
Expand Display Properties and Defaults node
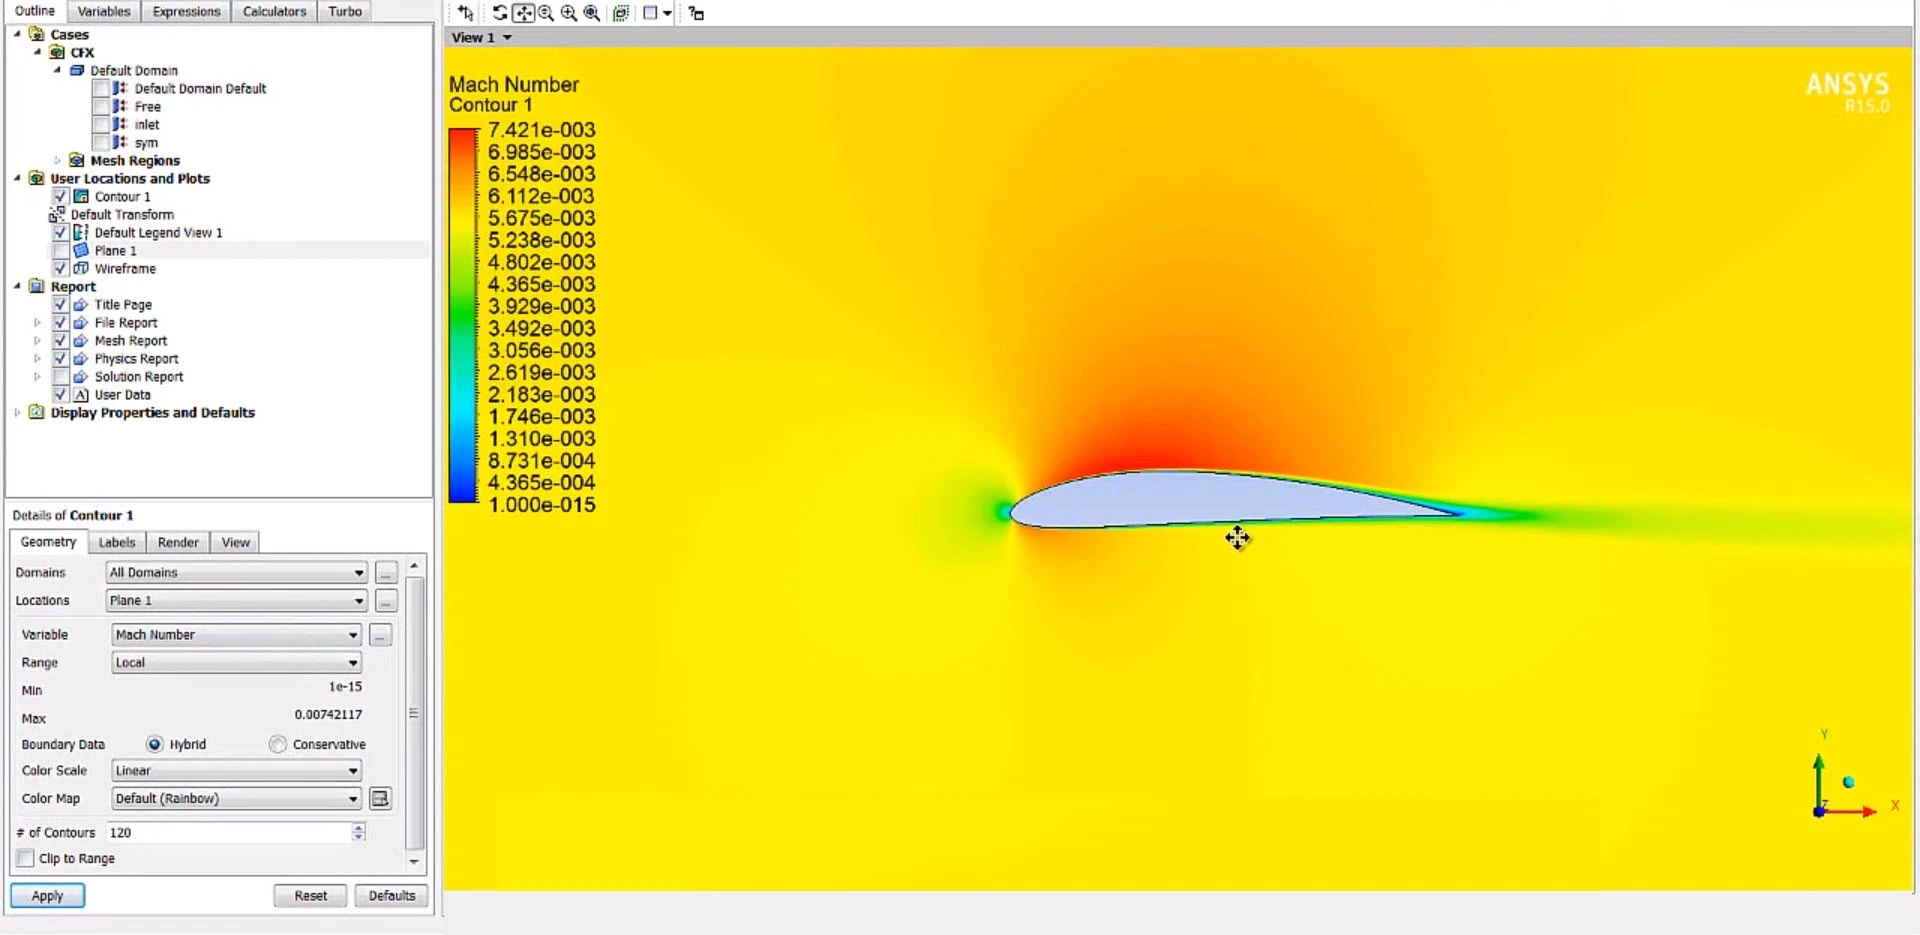pos(17,412)
